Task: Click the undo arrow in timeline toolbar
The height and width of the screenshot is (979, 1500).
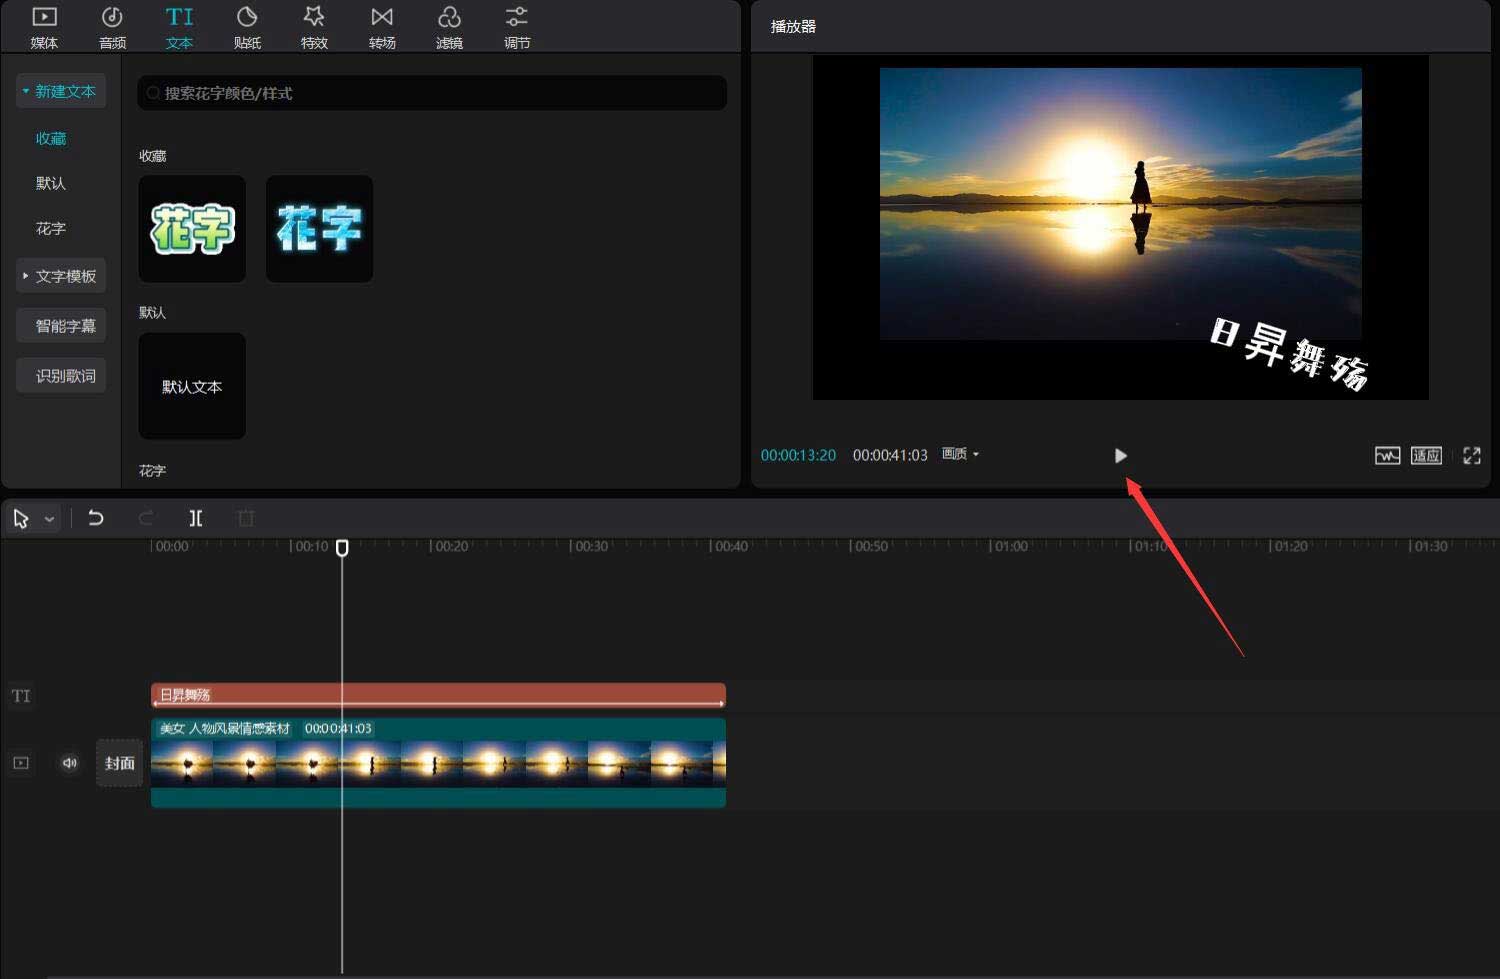Action: tap(96, 518)
